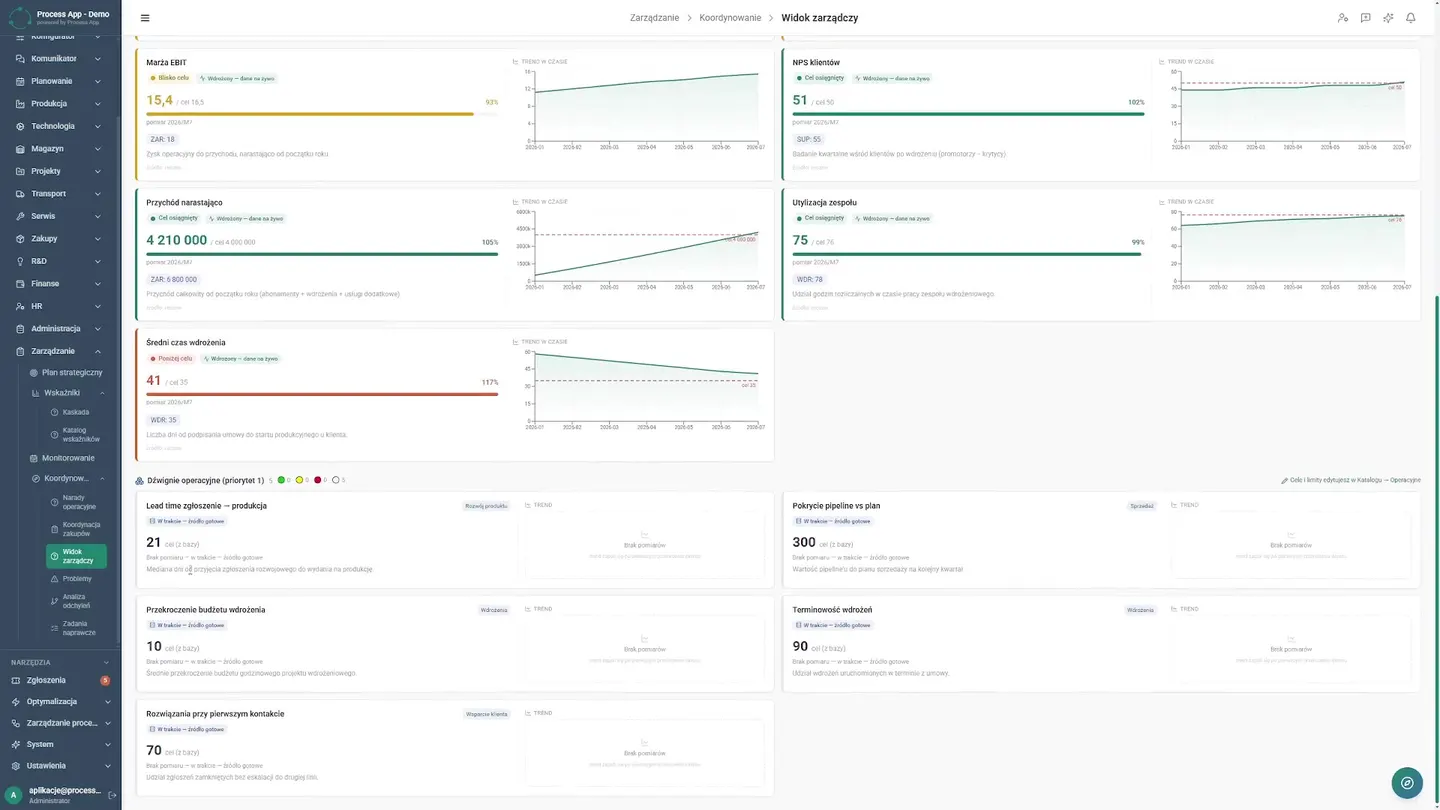The width and height of the screenshot is (1440, 810).
Task: Collapse the Zarządzanie menu chevron
Action: tap(98, 351)
